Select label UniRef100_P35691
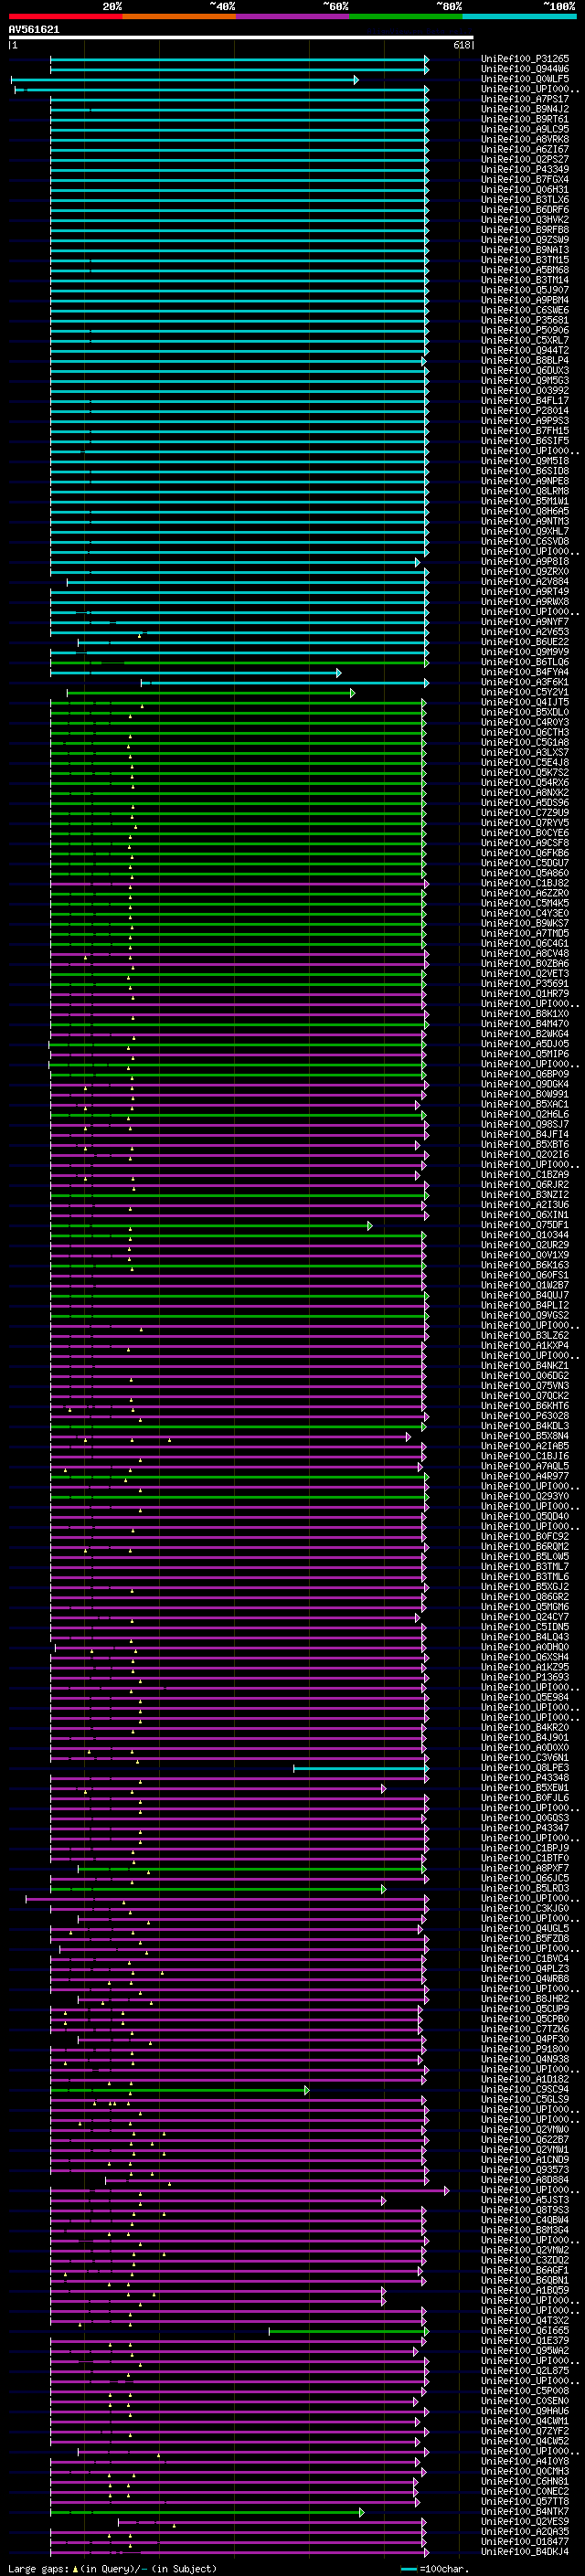Screen dimensions: 585x2576 (525, 983)
